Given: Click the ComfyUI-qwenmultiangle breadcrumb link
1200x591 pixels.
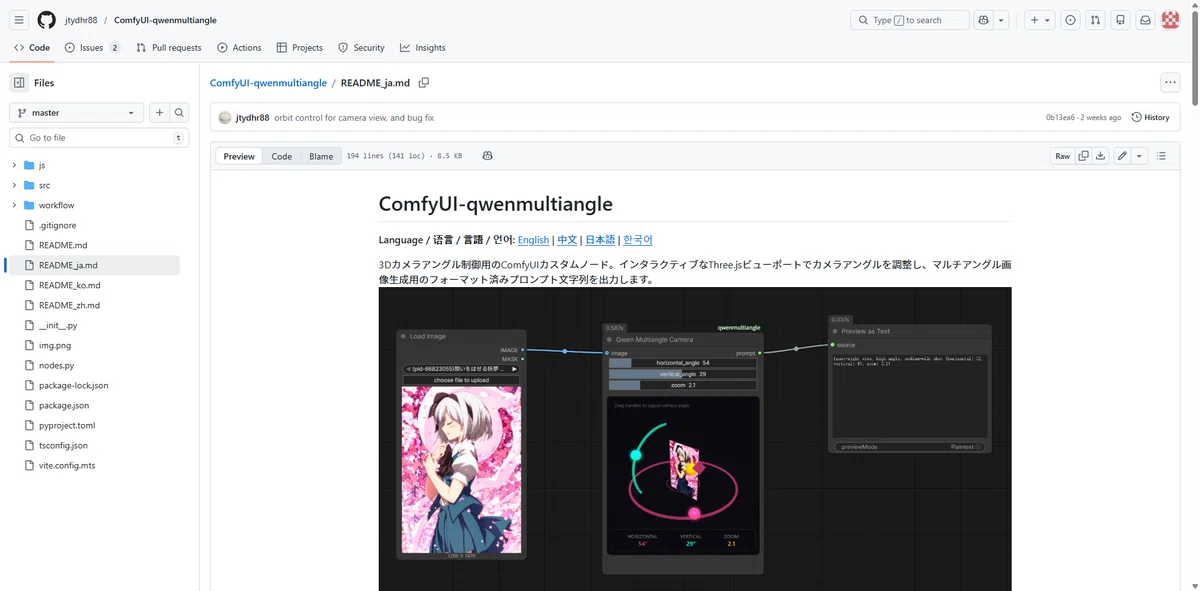Looking at the screenshot, I should pos(268,83).
